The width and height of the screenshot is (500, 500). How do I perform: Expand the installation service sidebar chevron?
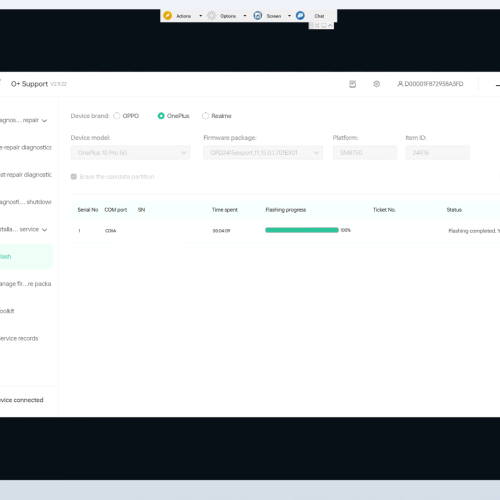click(44, 230)
